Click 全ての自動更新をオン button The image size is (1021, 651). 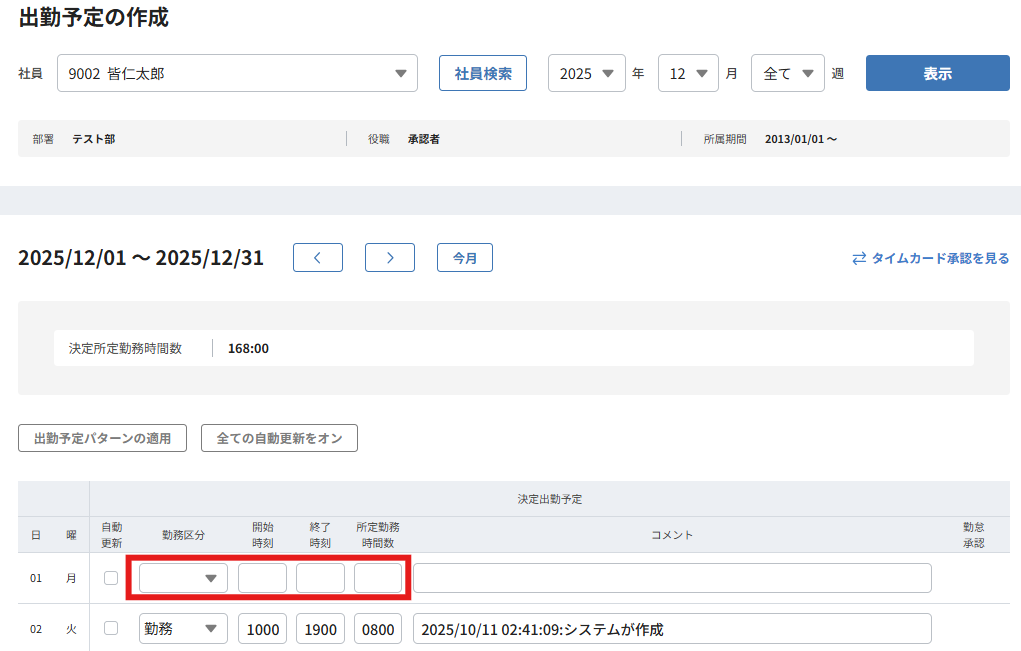coord(279,438)
